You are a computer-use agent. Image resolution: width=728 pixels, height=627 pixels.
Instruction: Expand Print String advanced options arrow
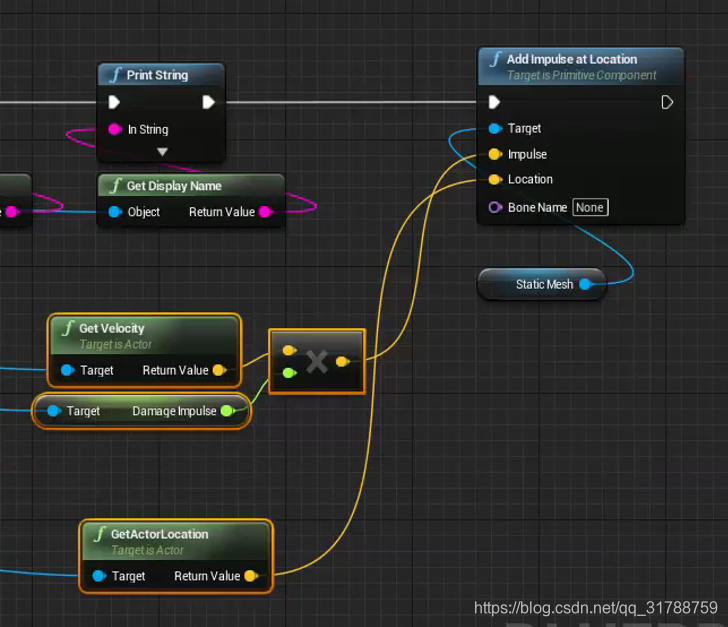point(162,151)
